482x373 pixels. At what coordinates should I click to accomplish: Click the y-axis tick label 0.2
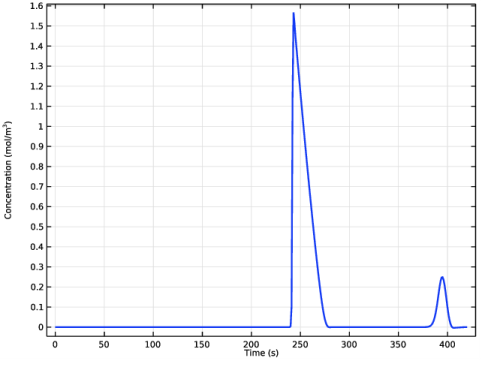[37, 287]
